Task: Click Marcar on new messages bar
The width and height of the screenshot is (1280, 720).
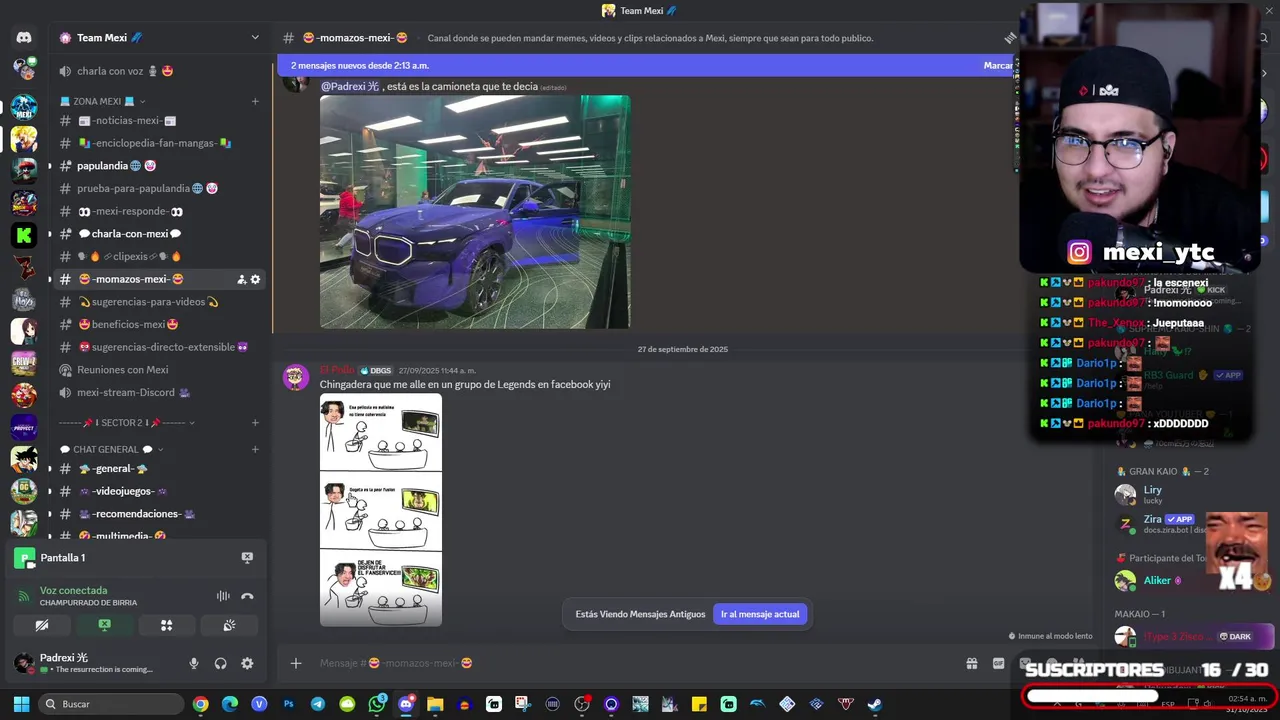Action: pos(998,65)
